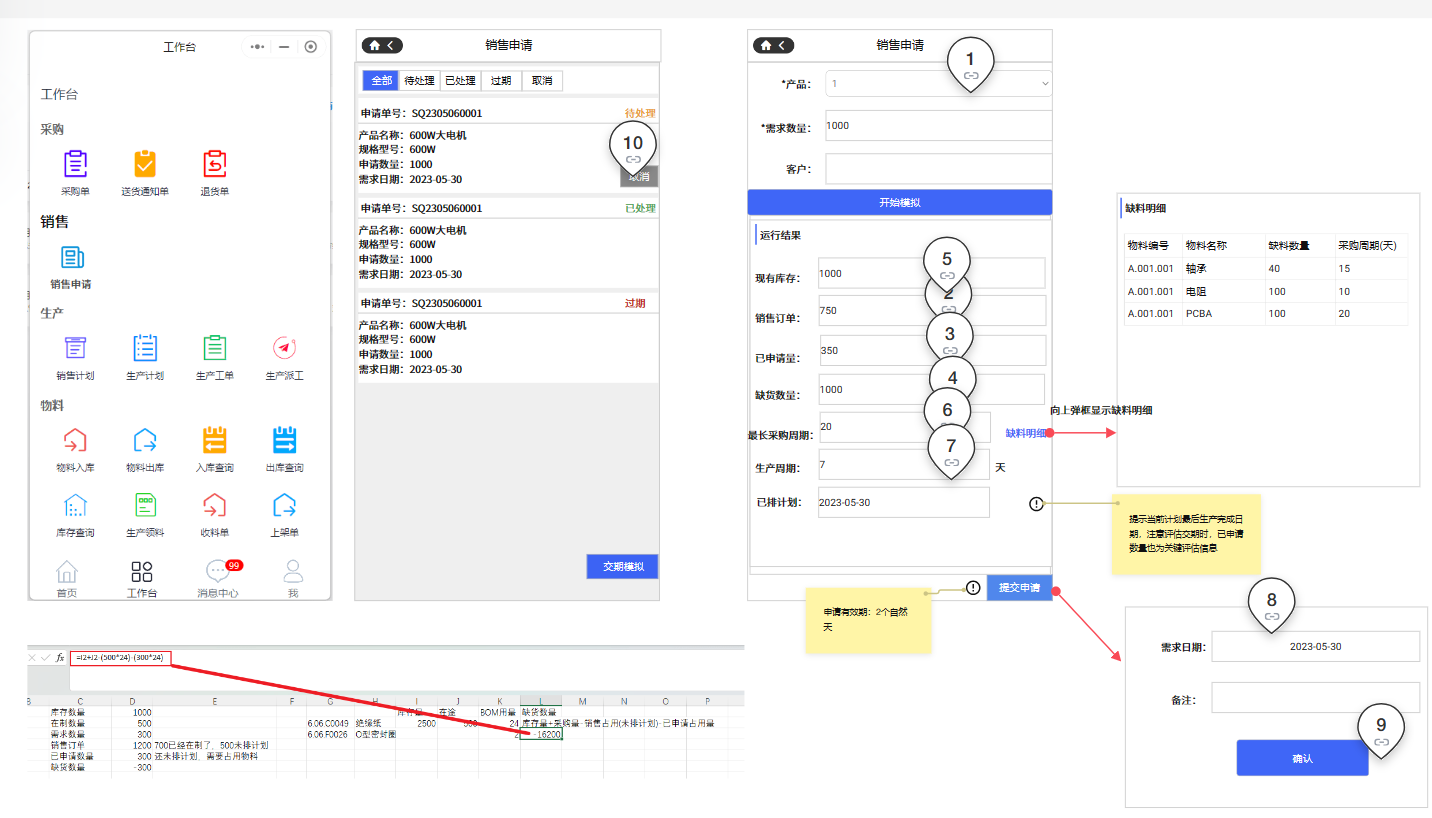Open the 生产领料 material picking icon
Image resolution: width=1432 pixels, height=818 pixels.
coord(145,505)
